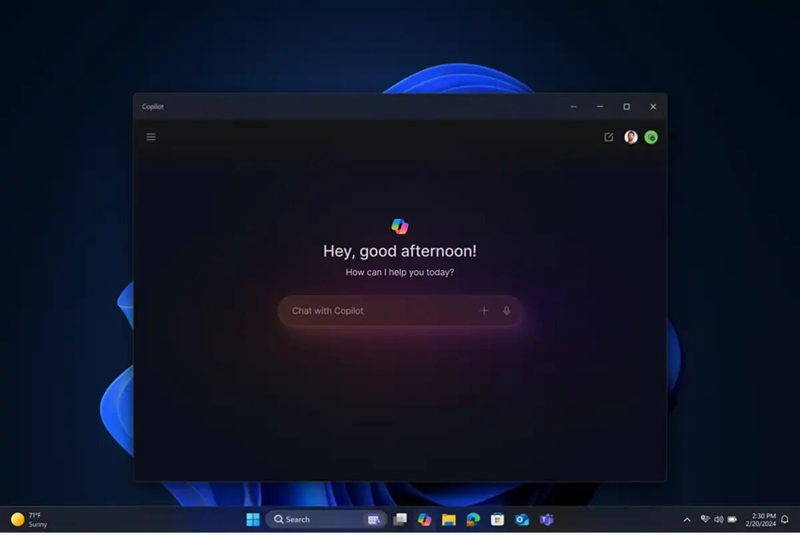Click the green circular icon beside avatar
The image size is (800, 535).
[651, 137]
